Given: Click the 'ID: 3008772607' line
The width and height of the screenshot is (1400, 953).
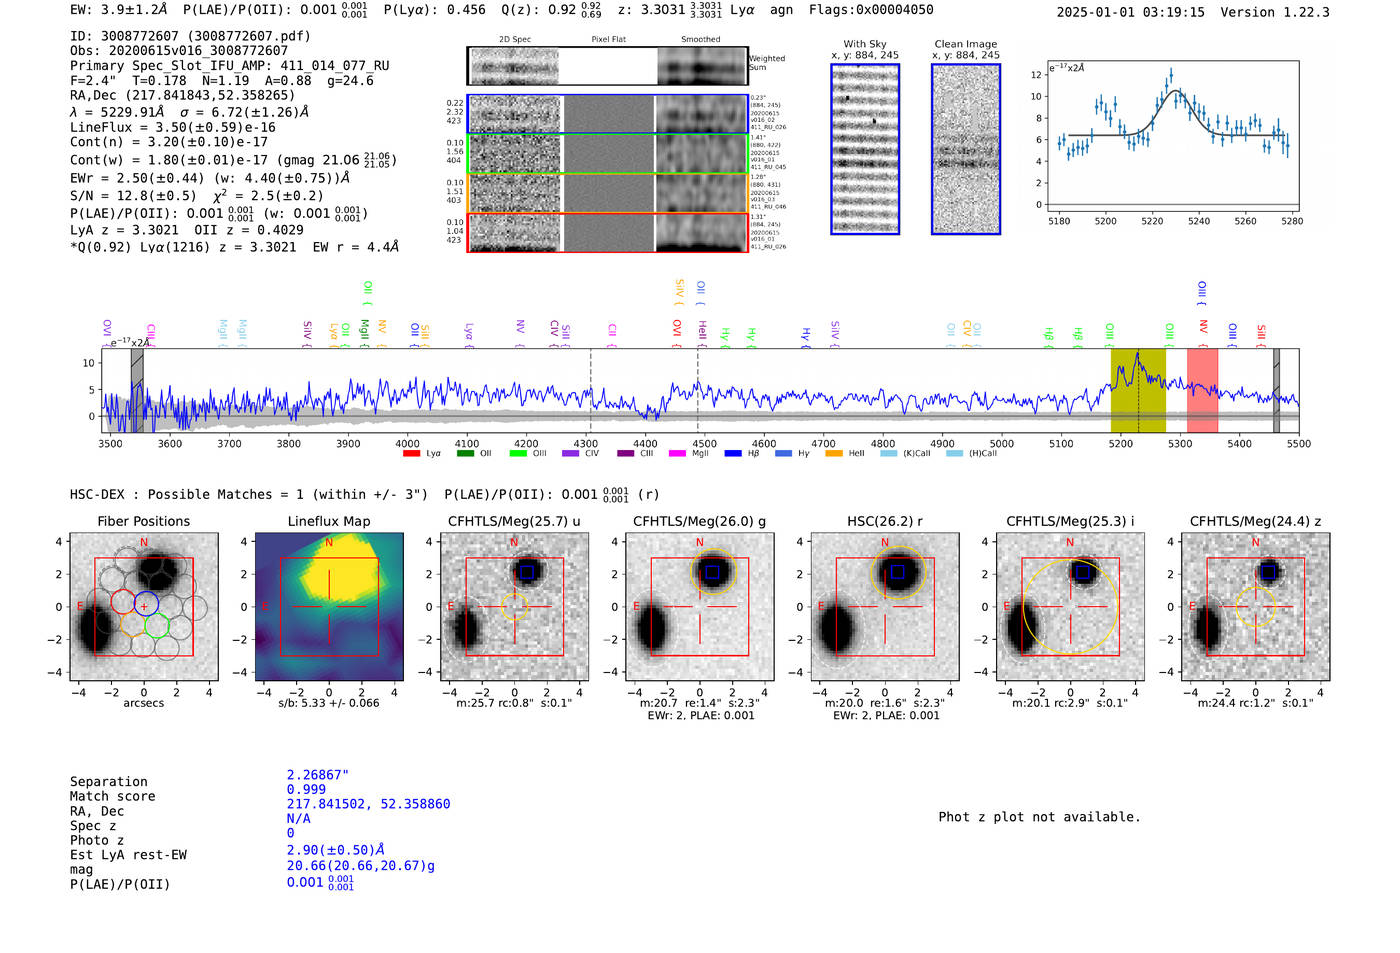Looking at the screenshot, I should coord(190,36).
